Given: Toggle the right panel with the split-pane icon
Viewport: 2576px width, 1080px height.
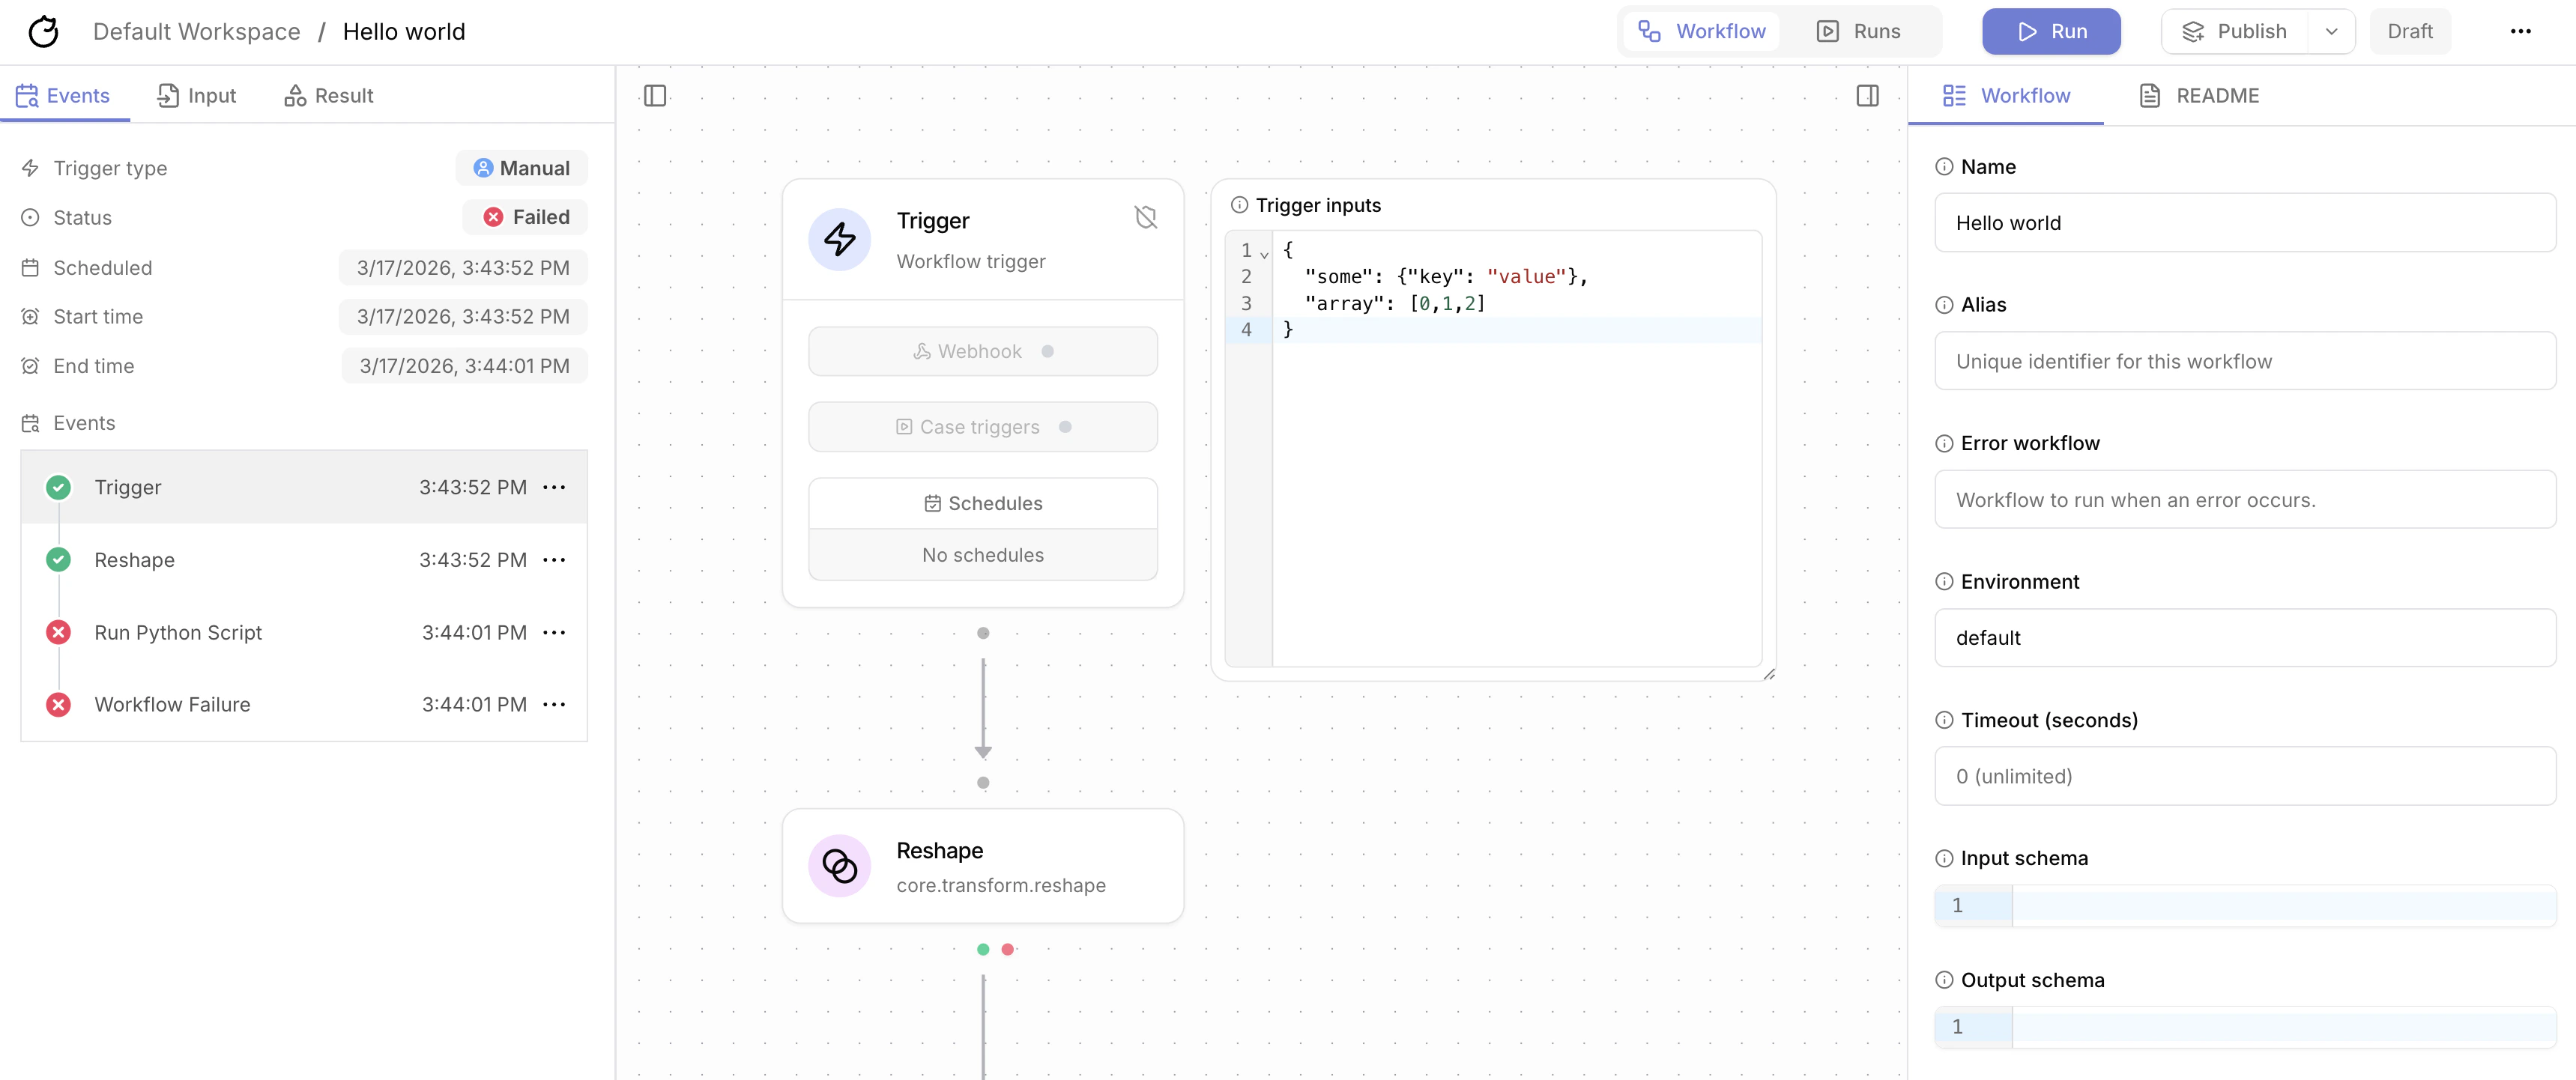Looking at the screenshot, I should click(1868, 95).
